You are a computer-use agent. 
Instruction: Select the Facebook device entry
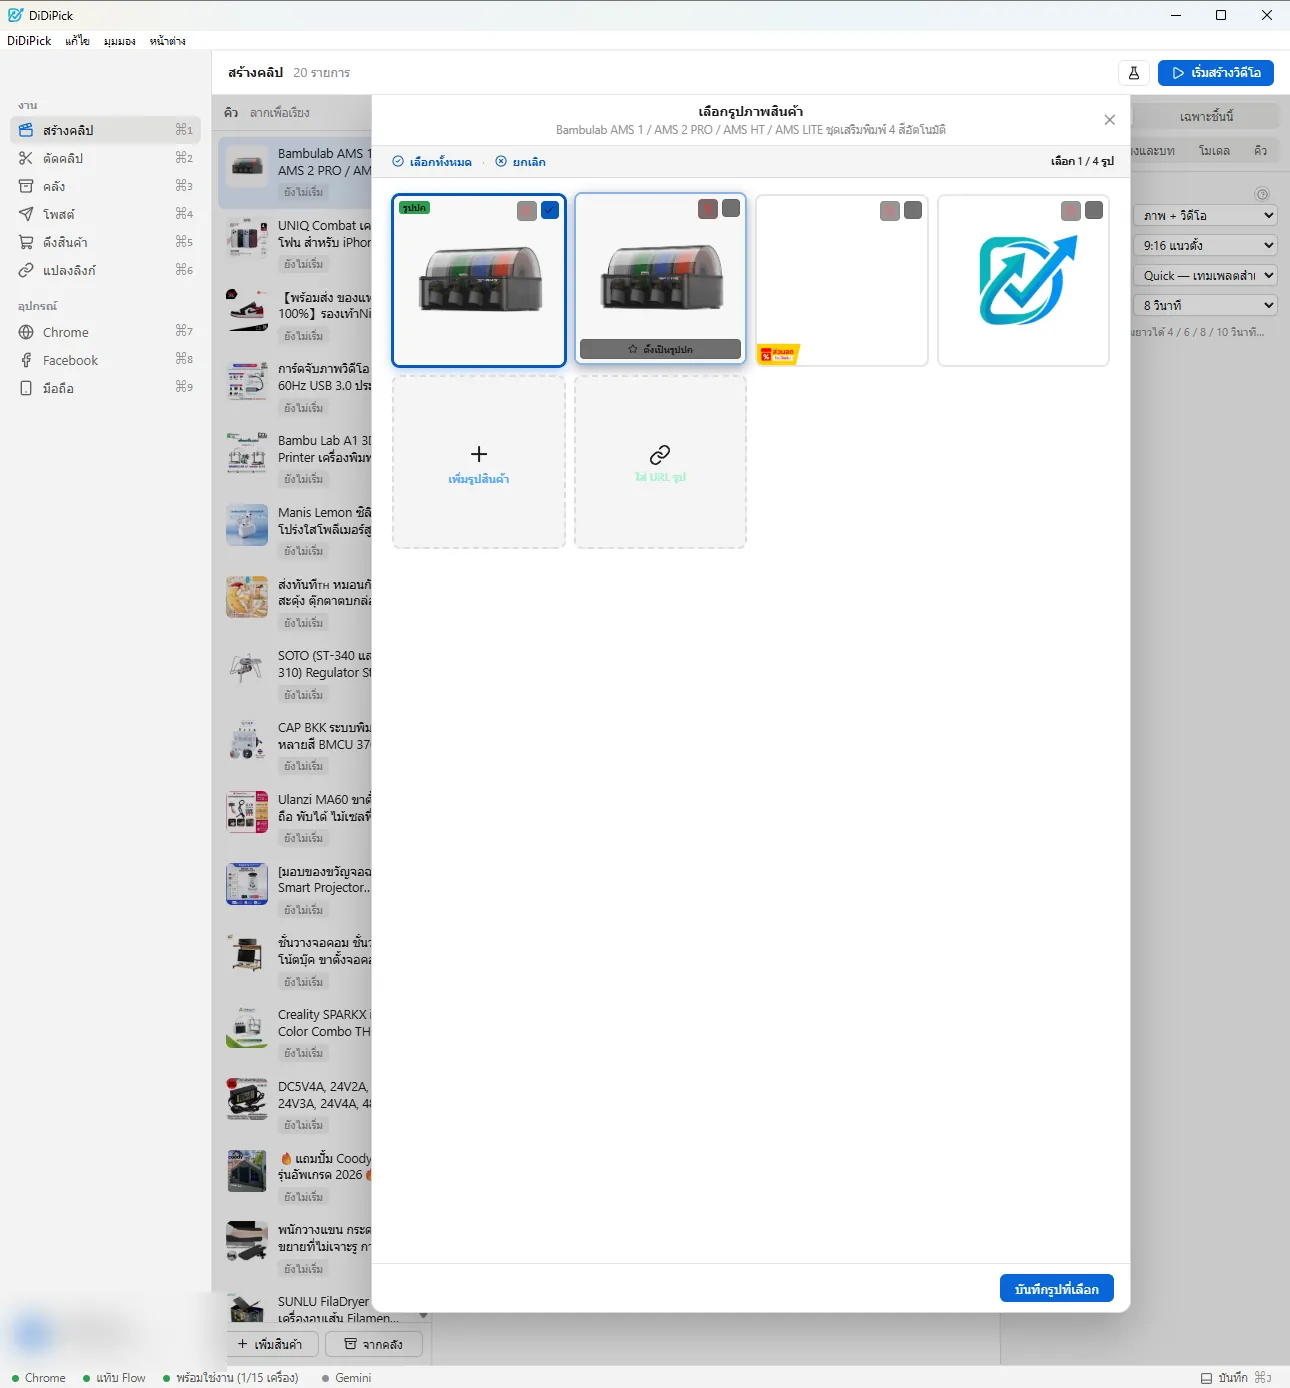pos(105,360)
